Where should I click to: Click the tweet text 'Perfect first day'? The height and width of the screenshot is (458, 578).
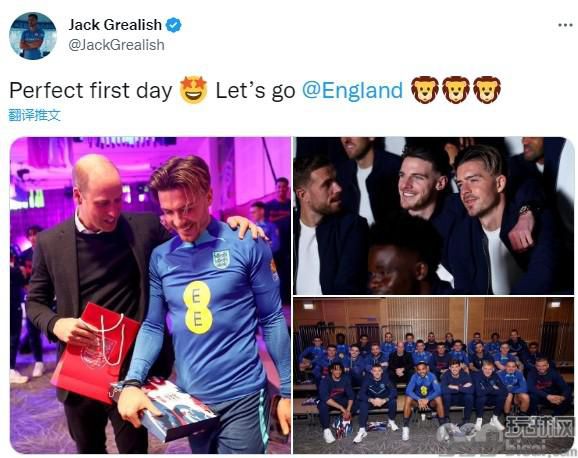pyautogui.click(x=91, y=90)
